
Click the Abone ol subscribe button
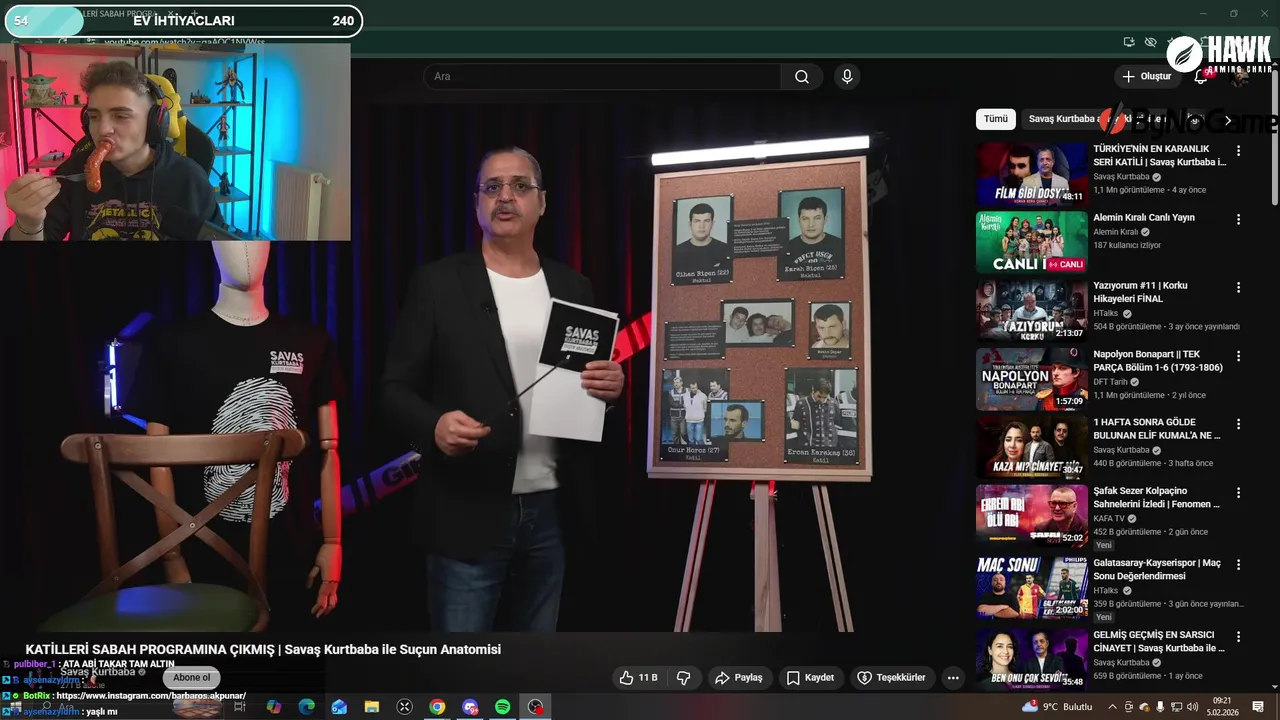click(192, 678)
